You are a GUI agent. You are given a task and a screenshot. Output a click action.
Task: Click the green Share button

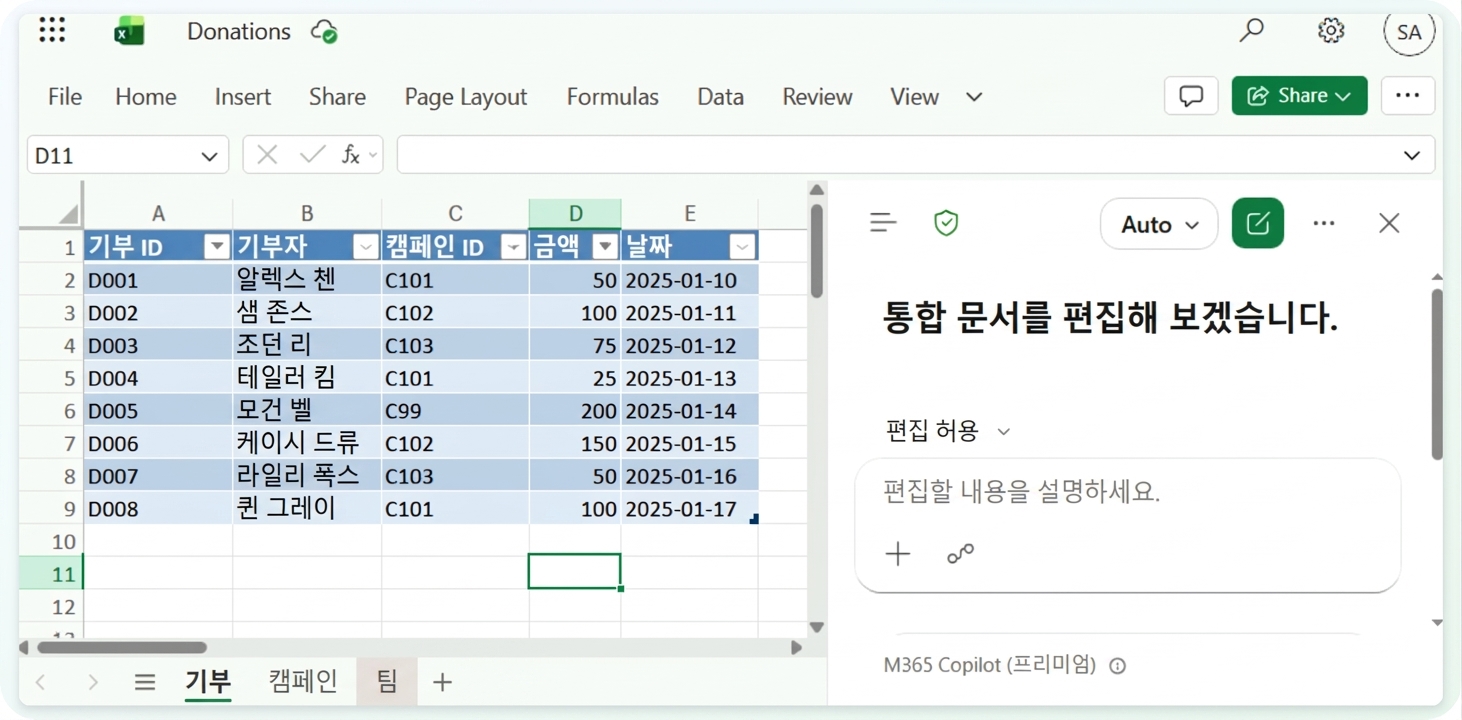[1299, 96]
